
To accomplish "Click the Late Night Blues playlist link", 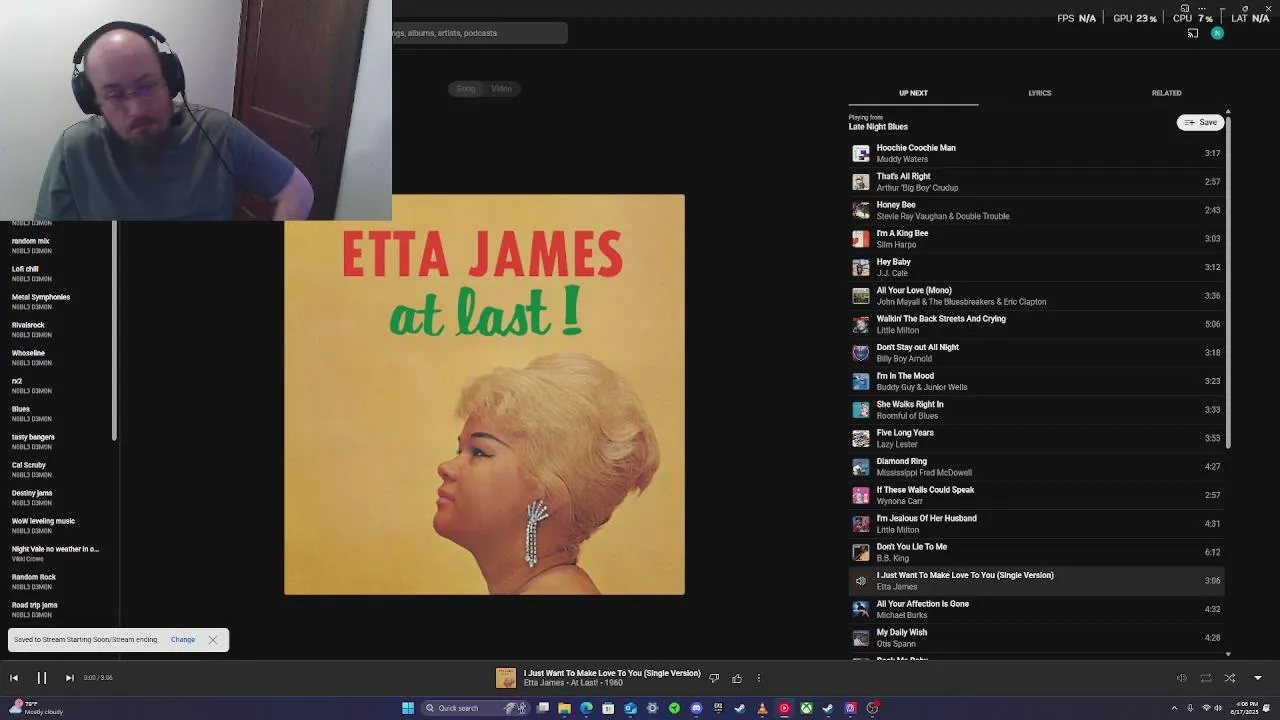I will (x=878, y=127).
